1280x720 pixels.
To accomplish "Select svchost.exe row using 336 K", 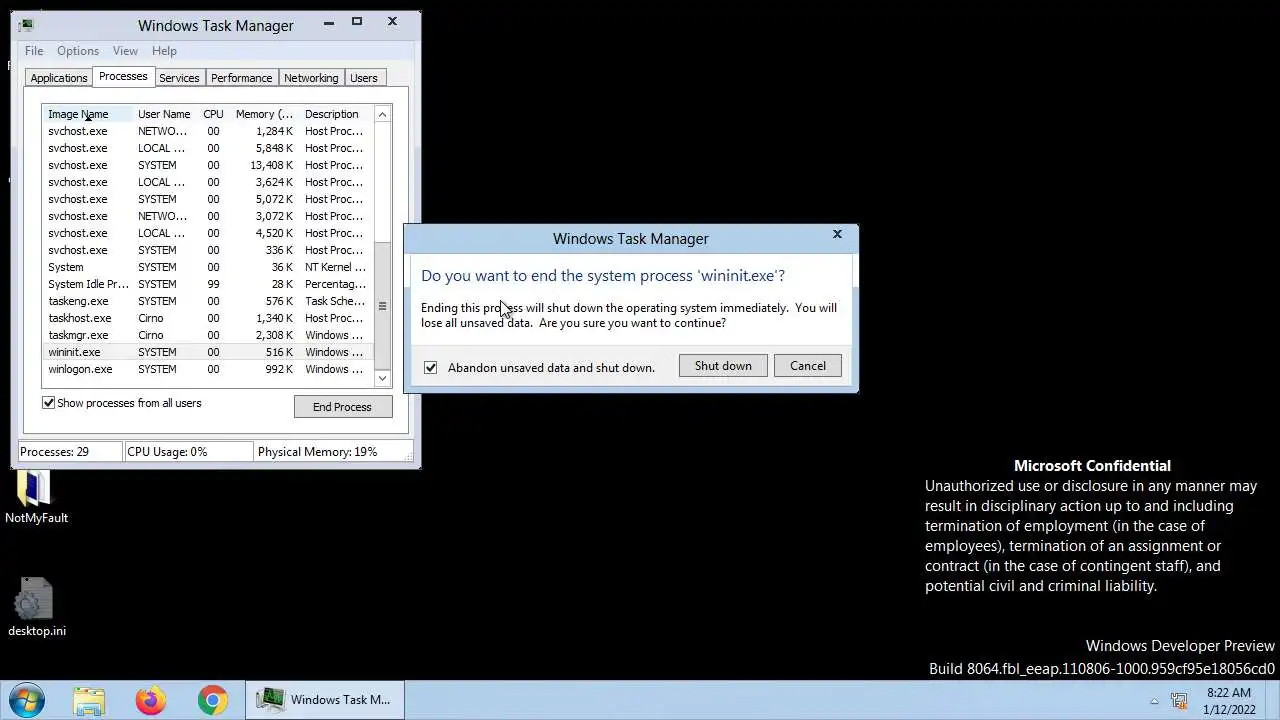I will coord(208,250).
